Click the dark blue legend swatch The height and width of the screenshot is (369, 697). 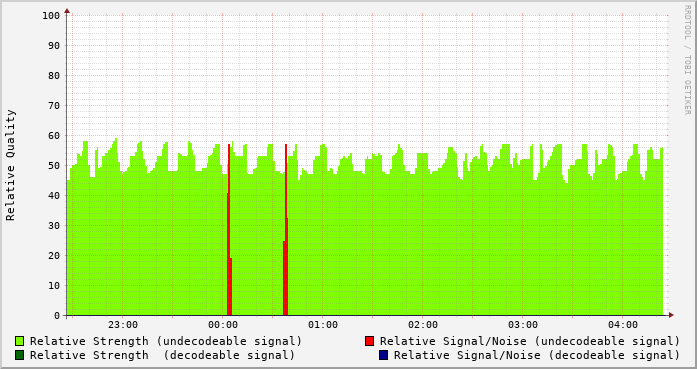pos(383,355)
